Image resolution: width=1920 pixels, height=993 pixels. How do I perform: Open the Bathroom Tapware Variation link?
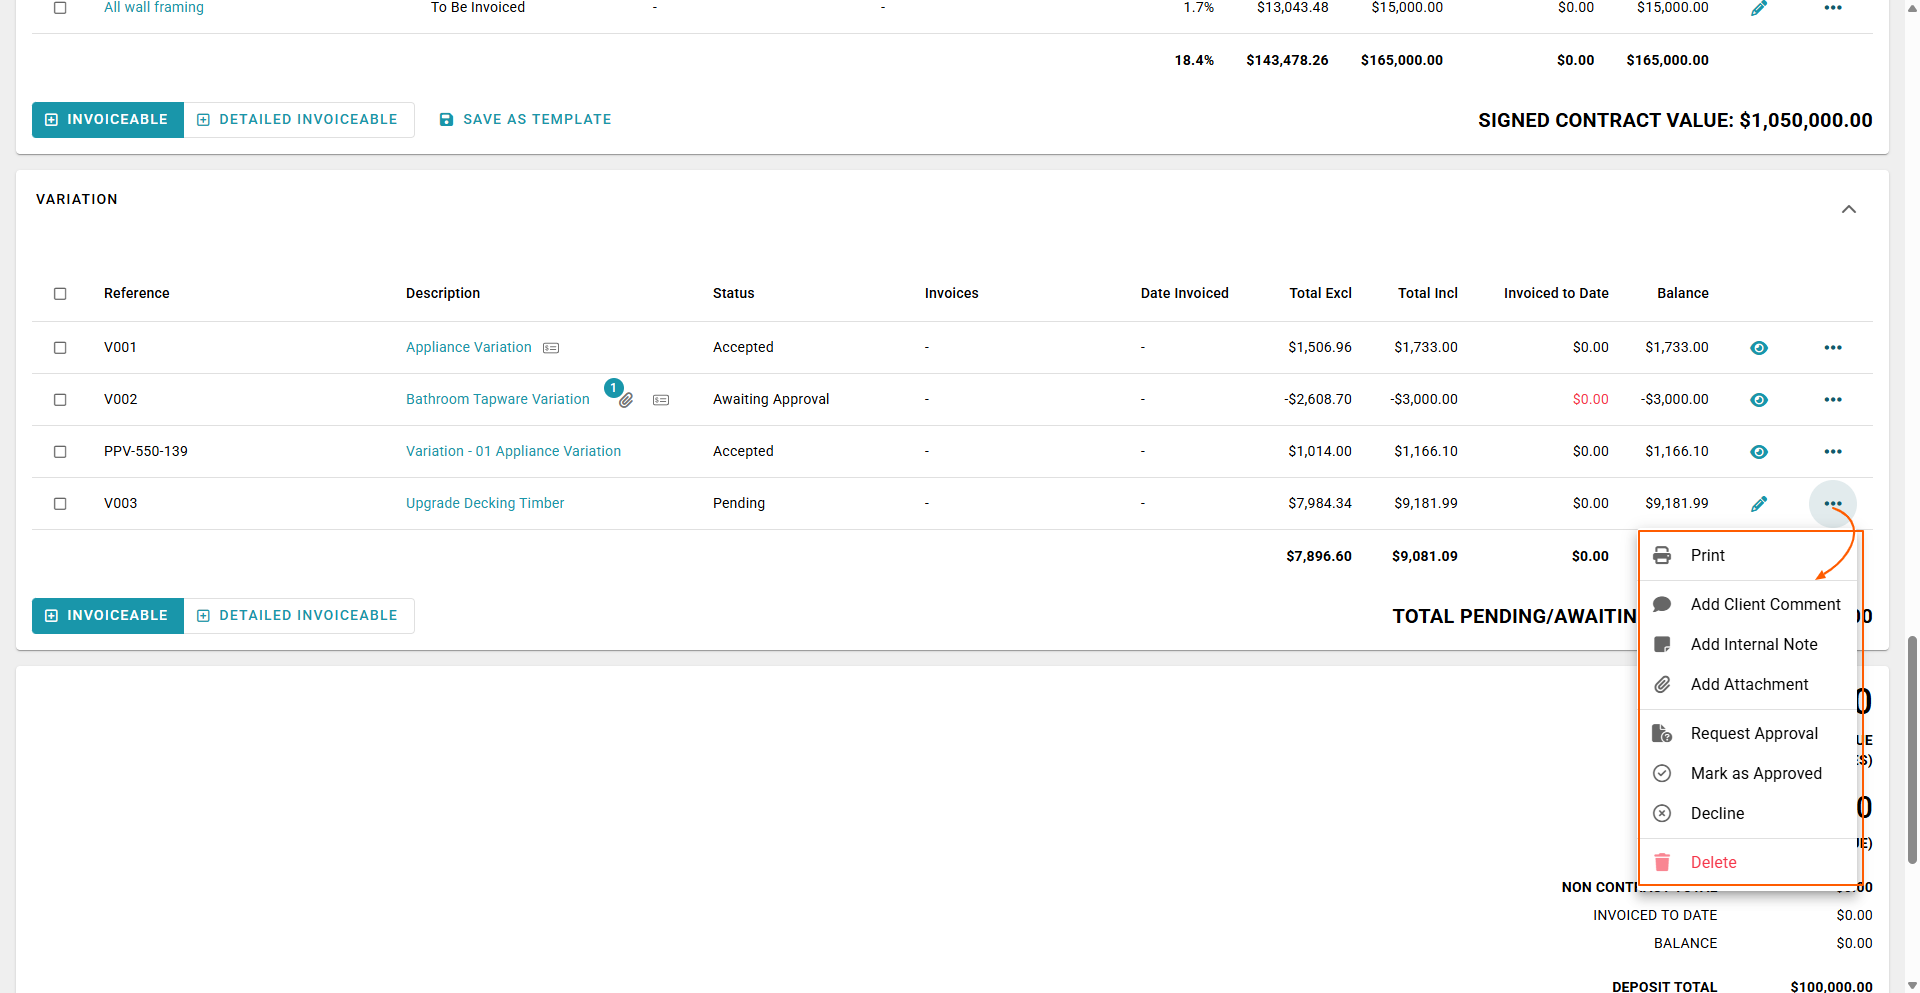point(498,399)
